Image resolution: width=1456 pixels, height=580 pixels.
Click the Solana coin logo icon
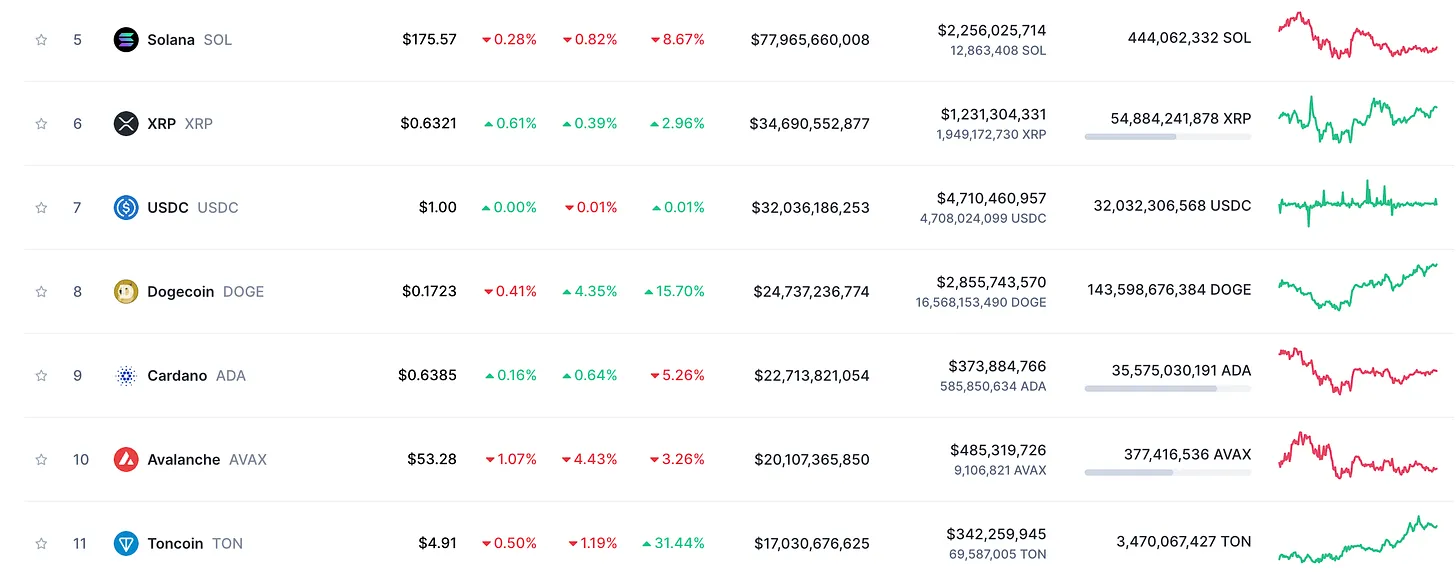coord(126,40)
